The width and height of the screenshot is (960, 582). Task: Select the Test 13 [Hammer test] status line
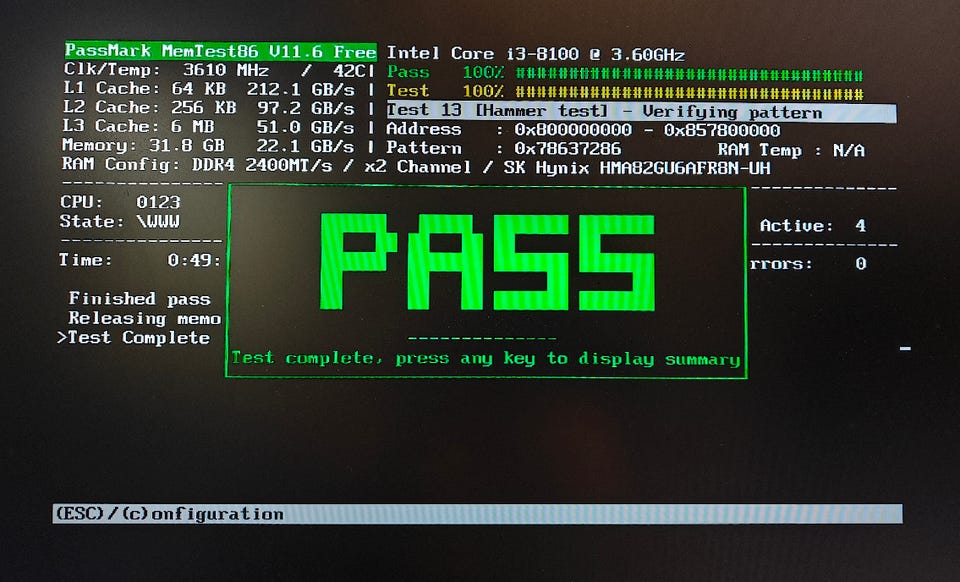(x=641, y=112)
